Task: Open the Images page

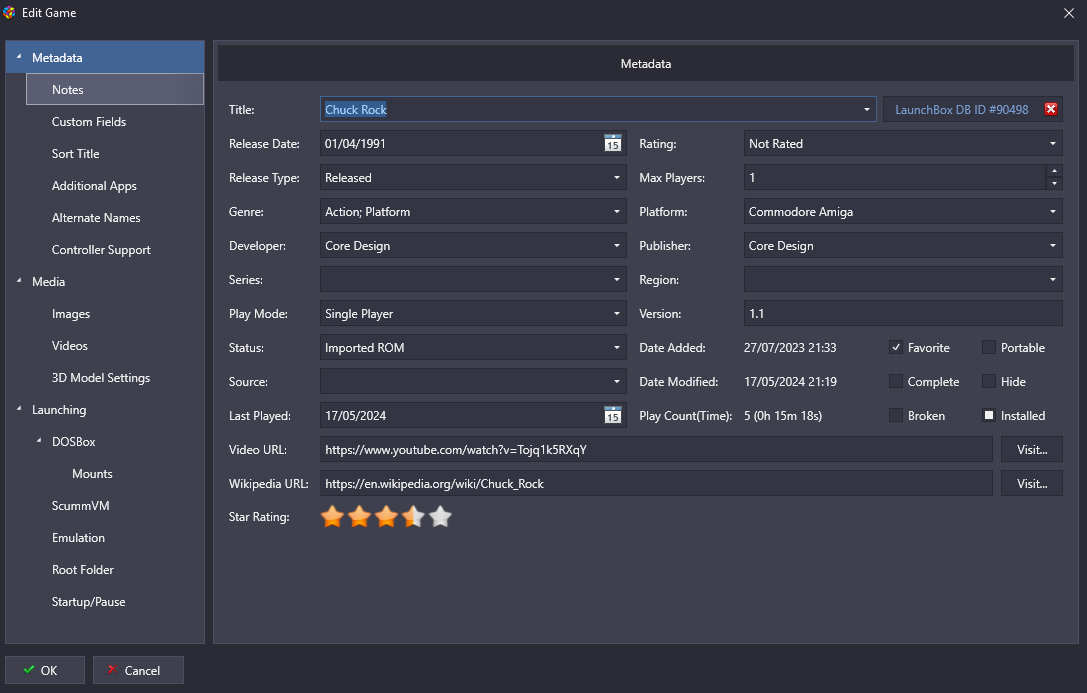Action: tap(71, 313)
